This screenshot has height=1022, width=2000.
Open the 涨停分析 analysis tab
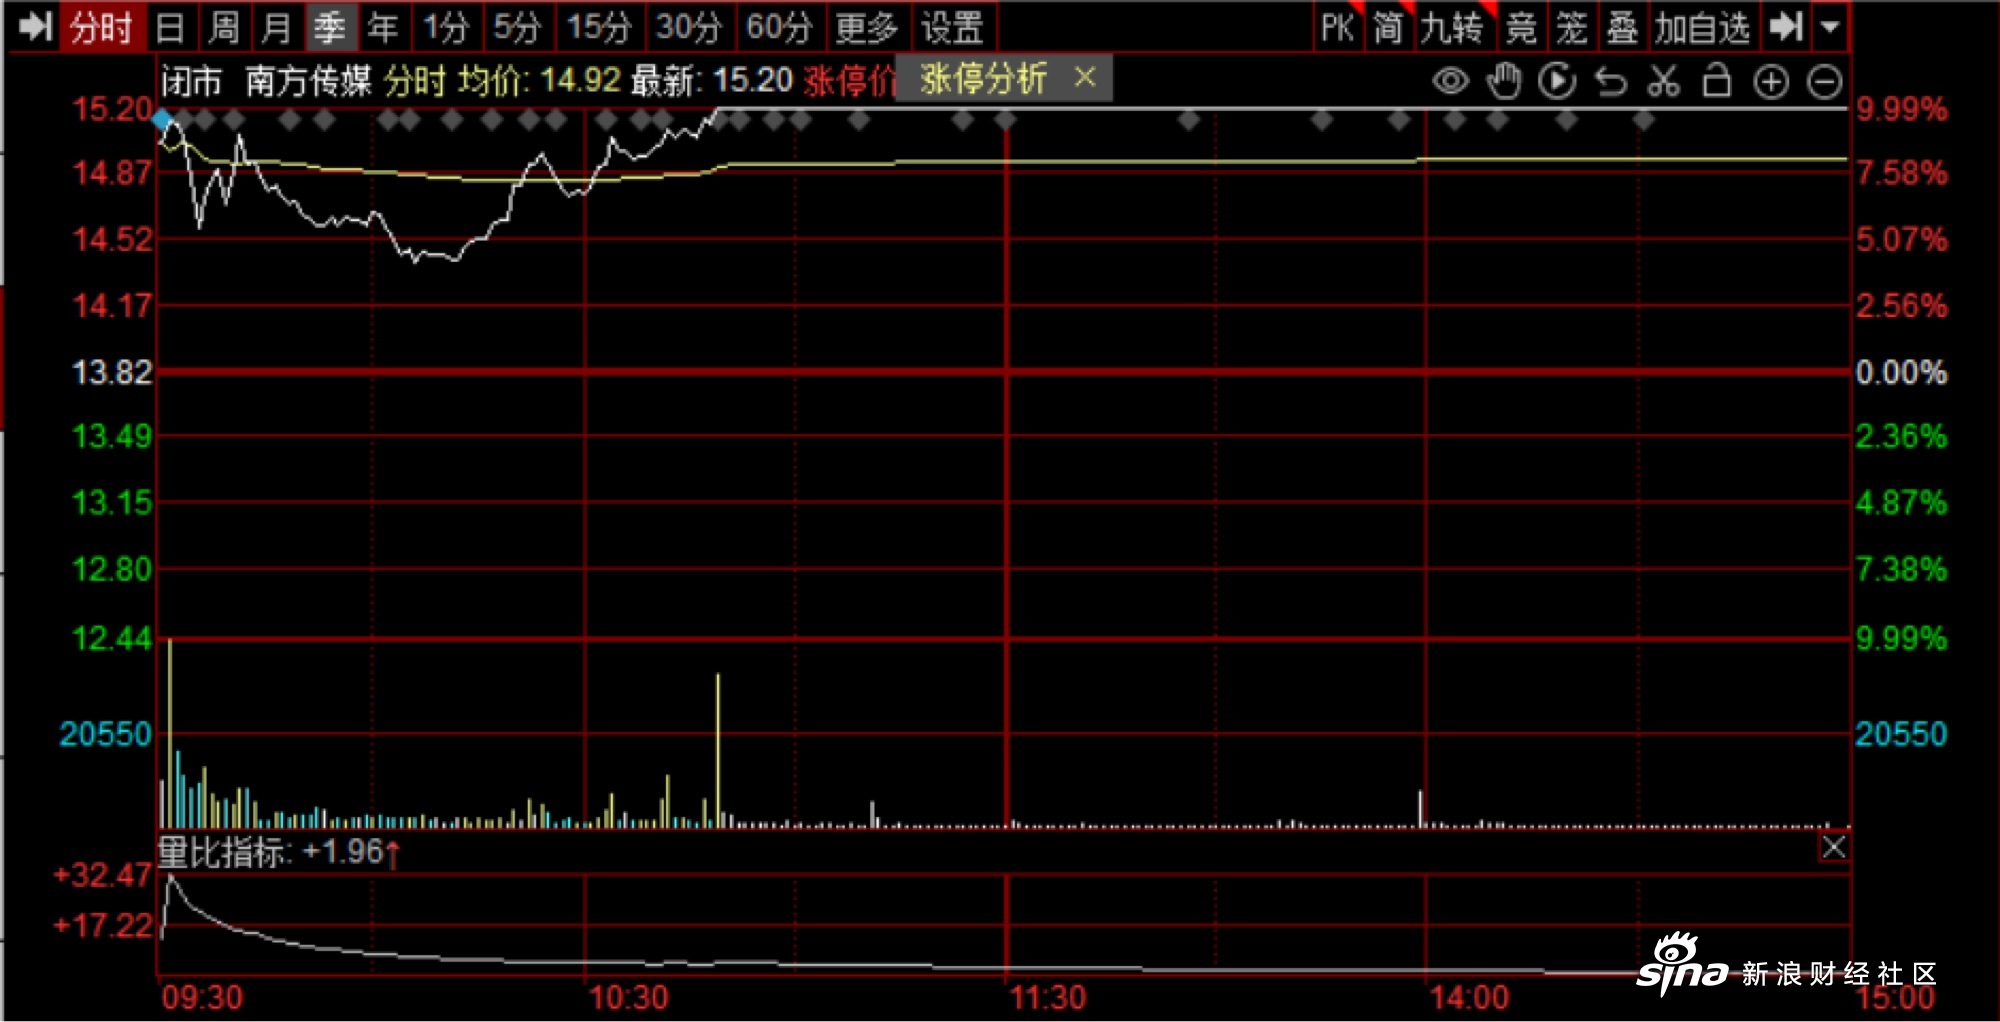point(983,79)
